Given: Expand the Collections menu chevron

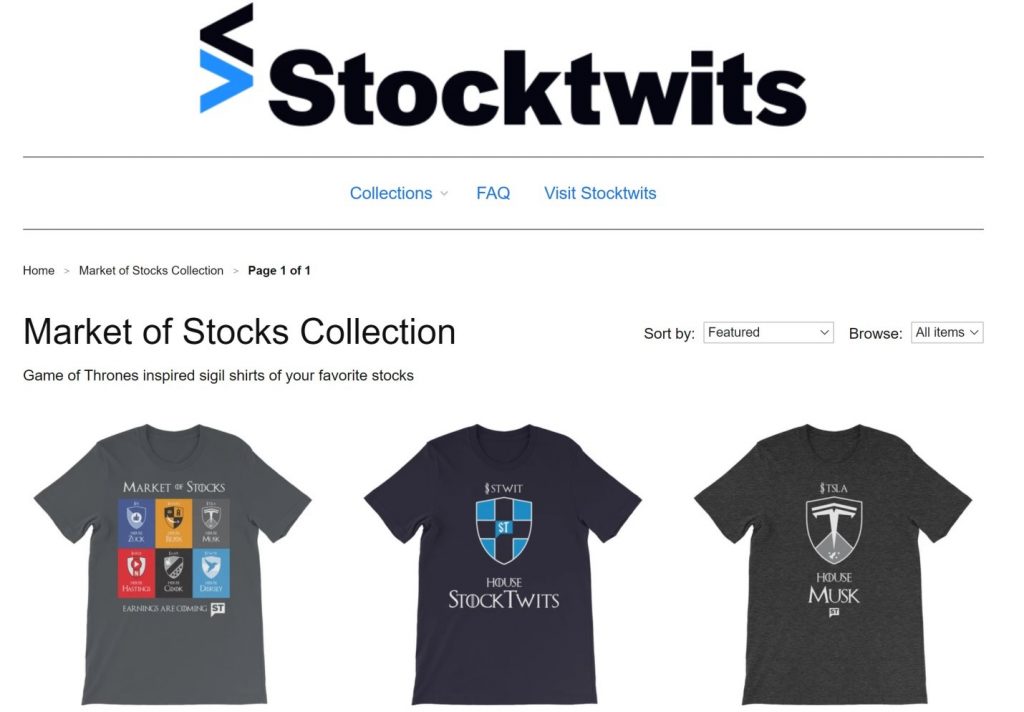Looking at the screenshot, I should (444, 194).
